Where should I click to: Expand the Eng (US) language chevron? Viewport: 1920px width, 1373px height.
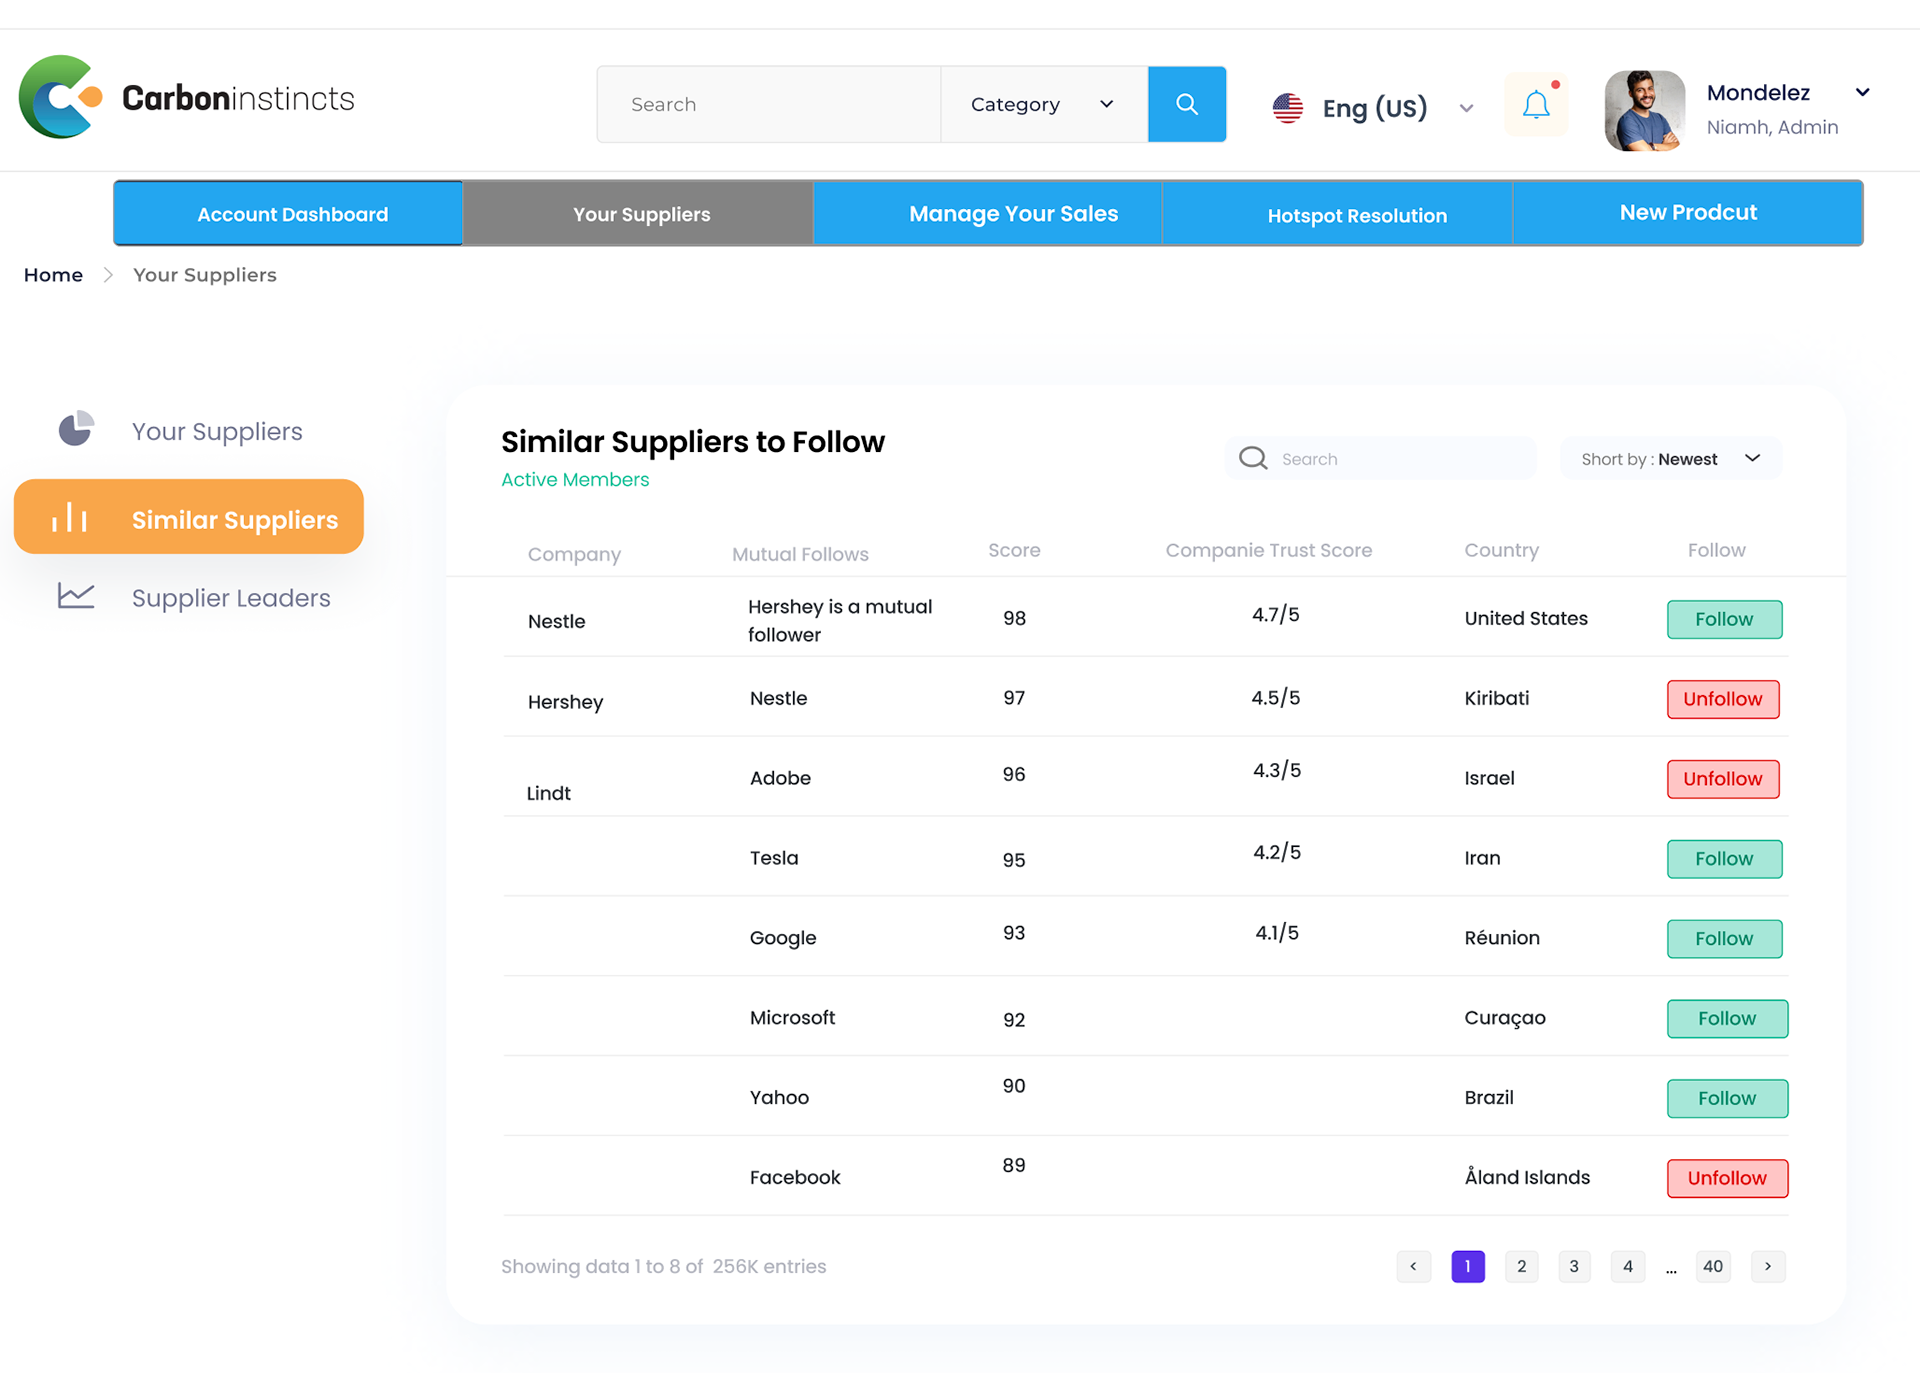click(1466, 108)
